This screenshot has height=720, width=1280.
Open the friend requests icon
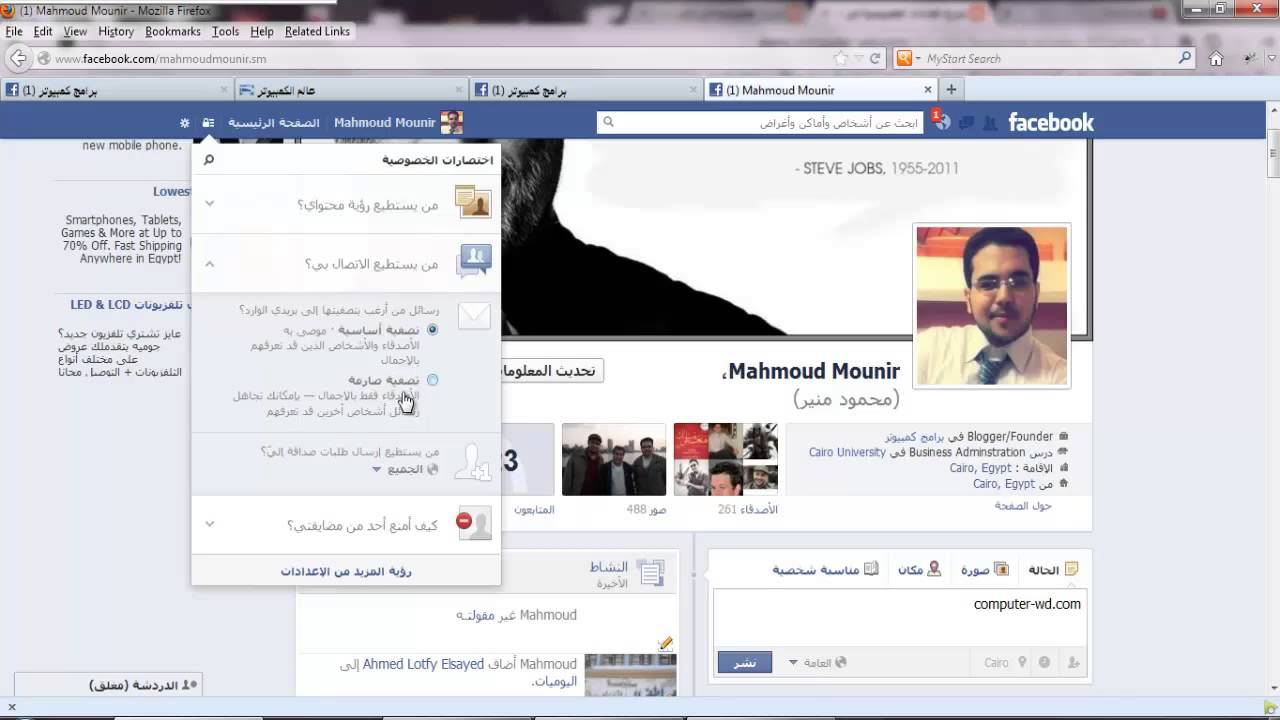(990, 123)
